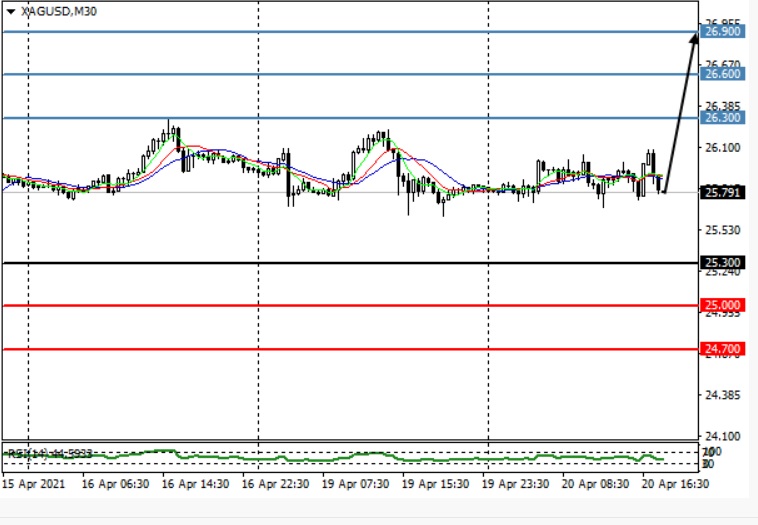This screenshot has width=758, height=525.
Task: Select the 26.900 price level tag
Action: pos(722,32)
